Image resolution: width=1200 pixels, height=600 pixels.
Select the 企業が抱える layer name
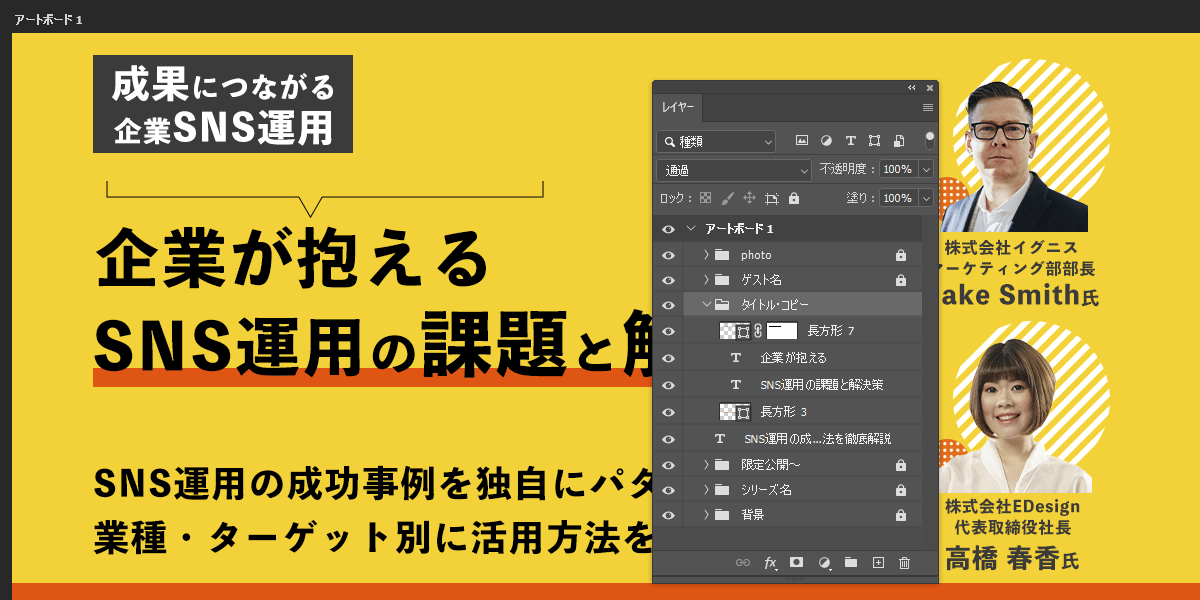click(793, 357)
